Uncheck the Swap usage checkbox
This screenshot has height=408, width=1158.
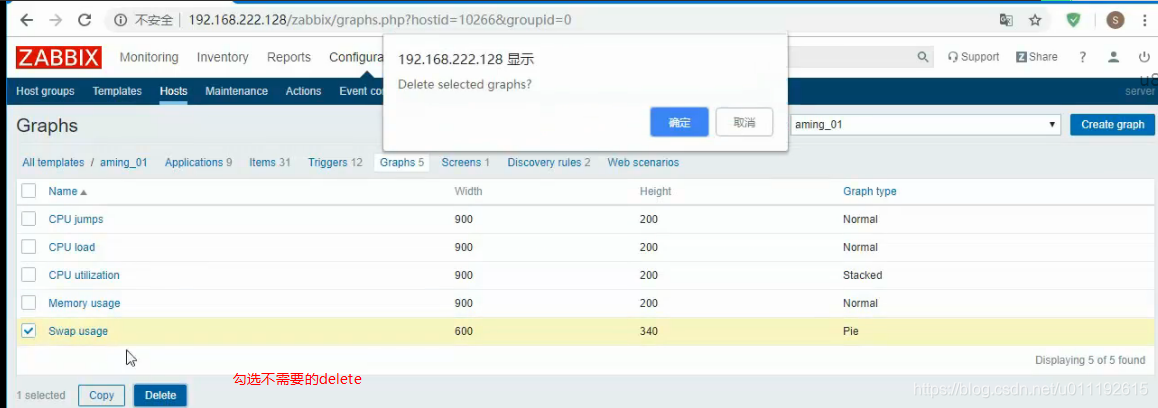click(28, 331)
